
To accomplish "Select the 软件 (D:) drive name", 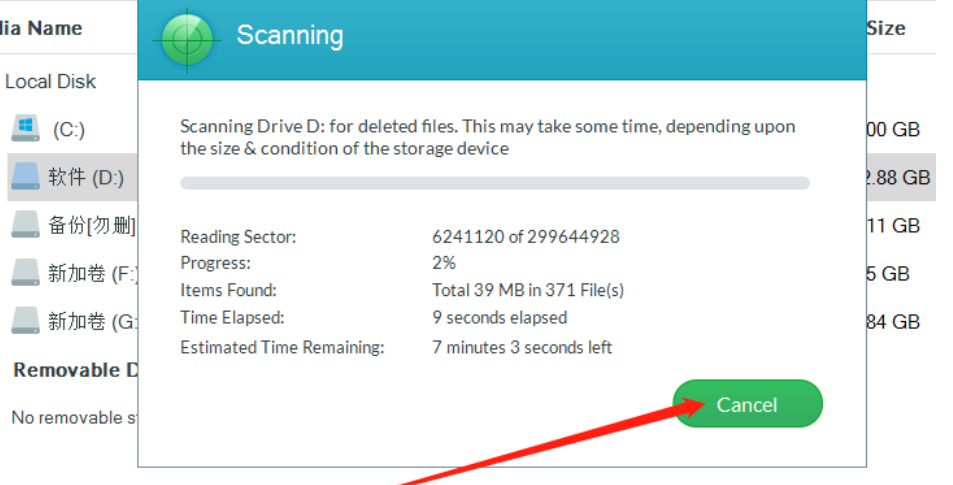I will [86, 178].
